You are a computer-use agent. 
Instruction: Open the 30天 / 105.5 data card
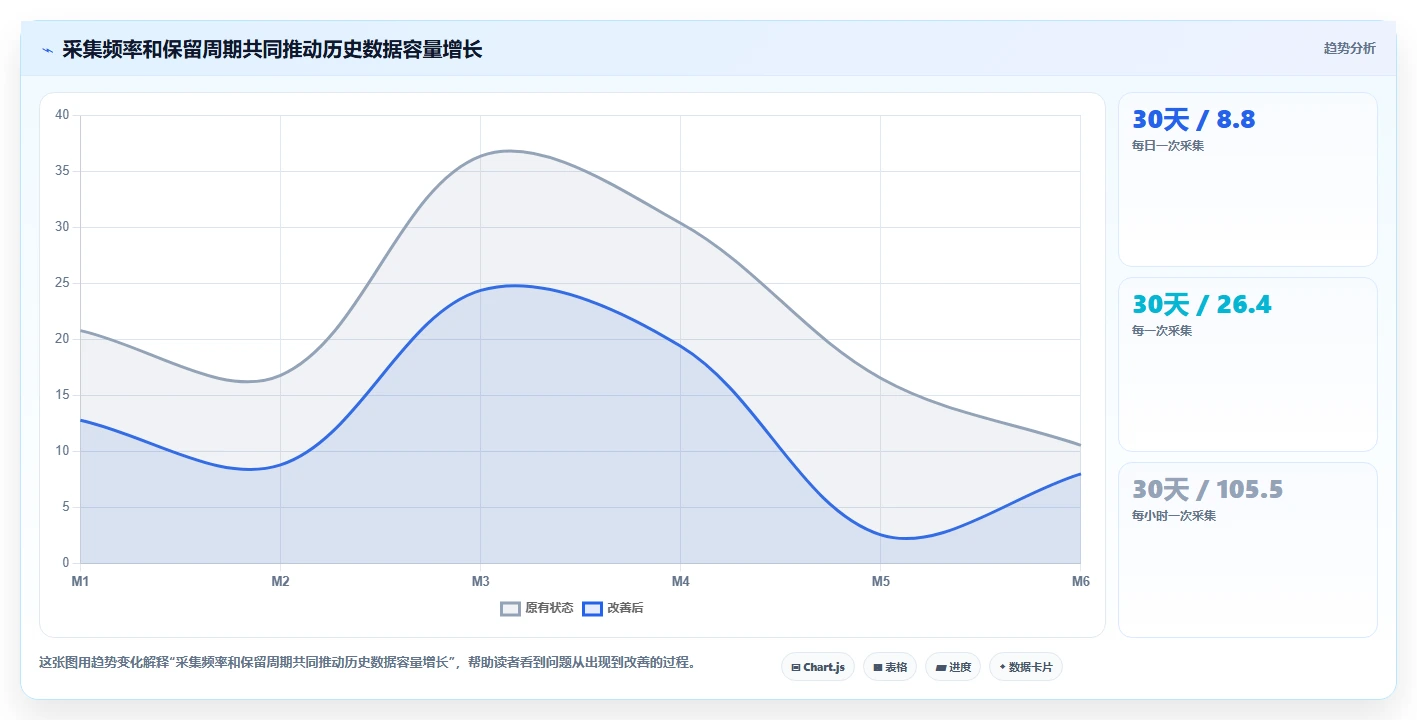(x=1247, y=549)
